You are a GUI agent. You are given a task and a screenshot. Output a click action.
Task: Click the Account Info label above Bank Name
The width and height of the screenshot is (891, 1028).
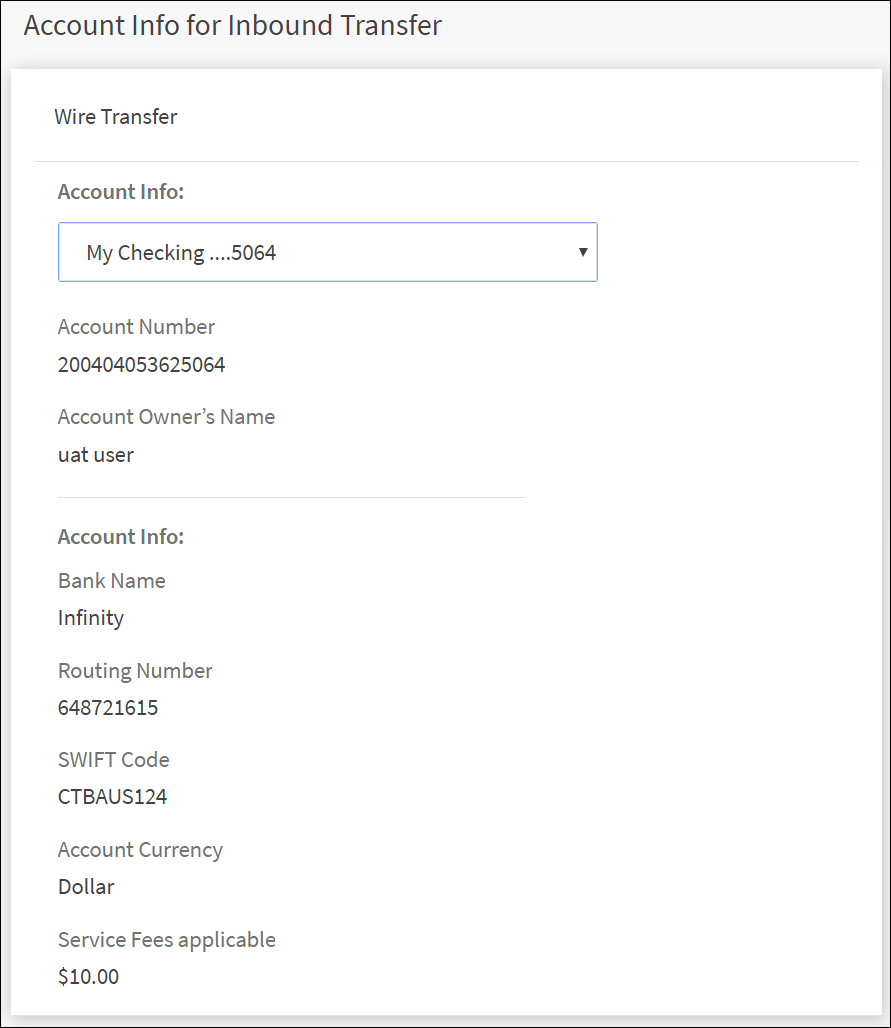(121, 537)
